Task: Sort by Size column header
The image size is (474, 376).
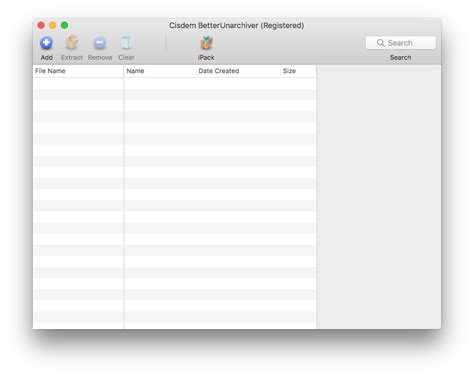Action: 298,71
